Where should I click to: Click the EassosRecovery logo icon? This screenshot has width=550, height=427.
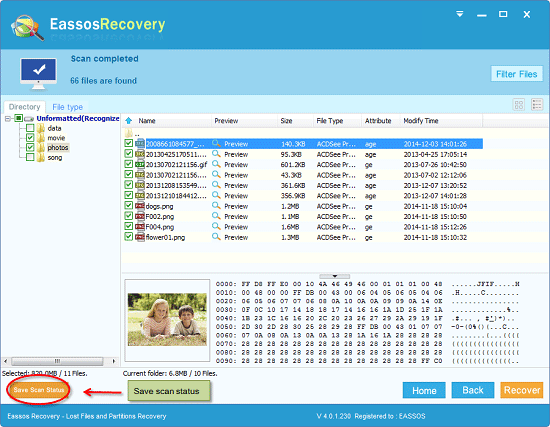[x=27, y=28]
